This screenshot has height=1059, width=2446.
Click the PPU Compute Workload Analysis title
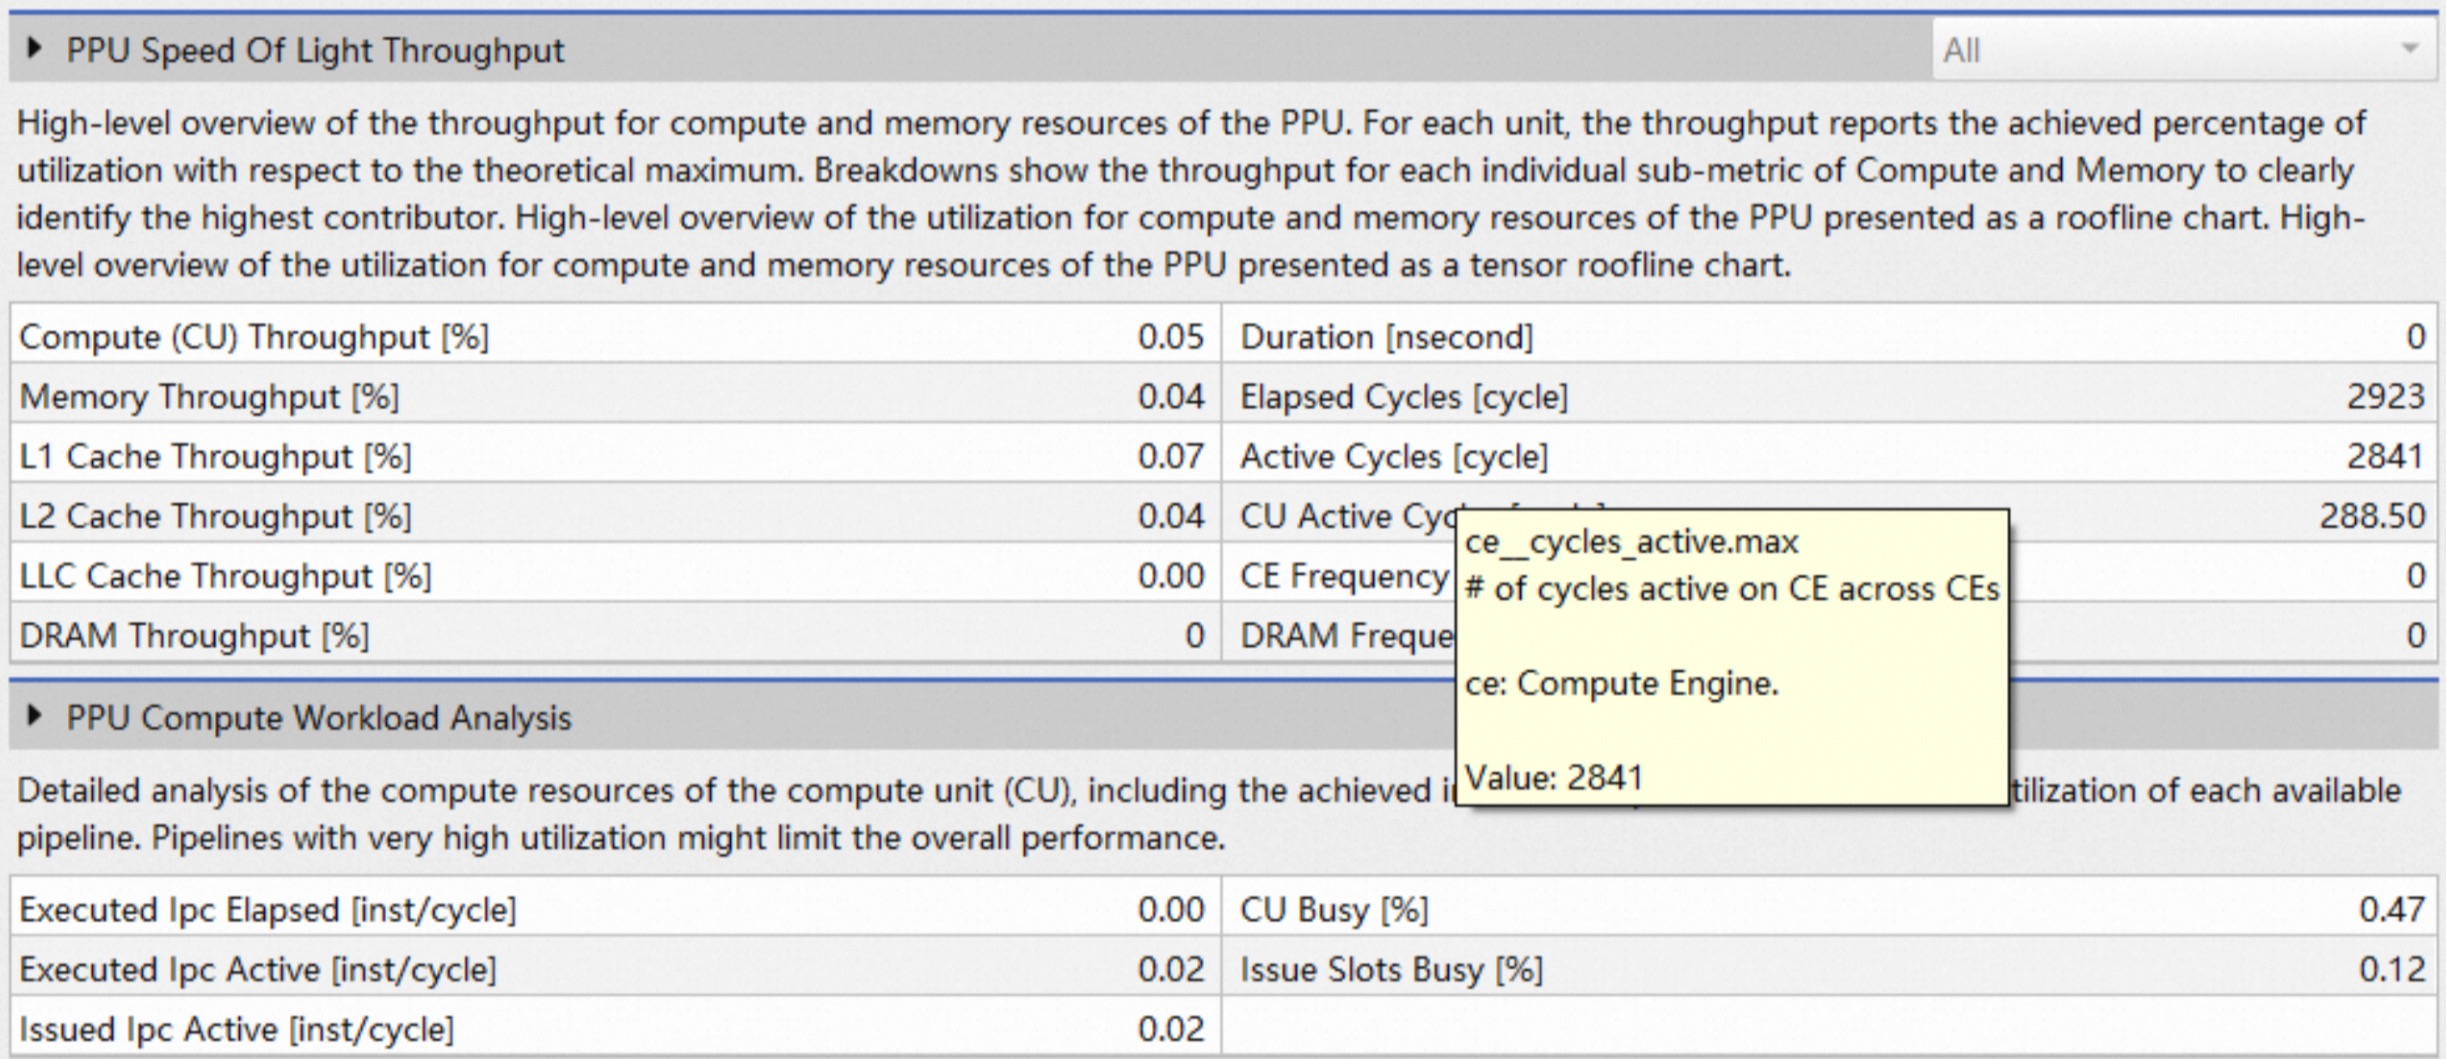(x=319, y=718)
